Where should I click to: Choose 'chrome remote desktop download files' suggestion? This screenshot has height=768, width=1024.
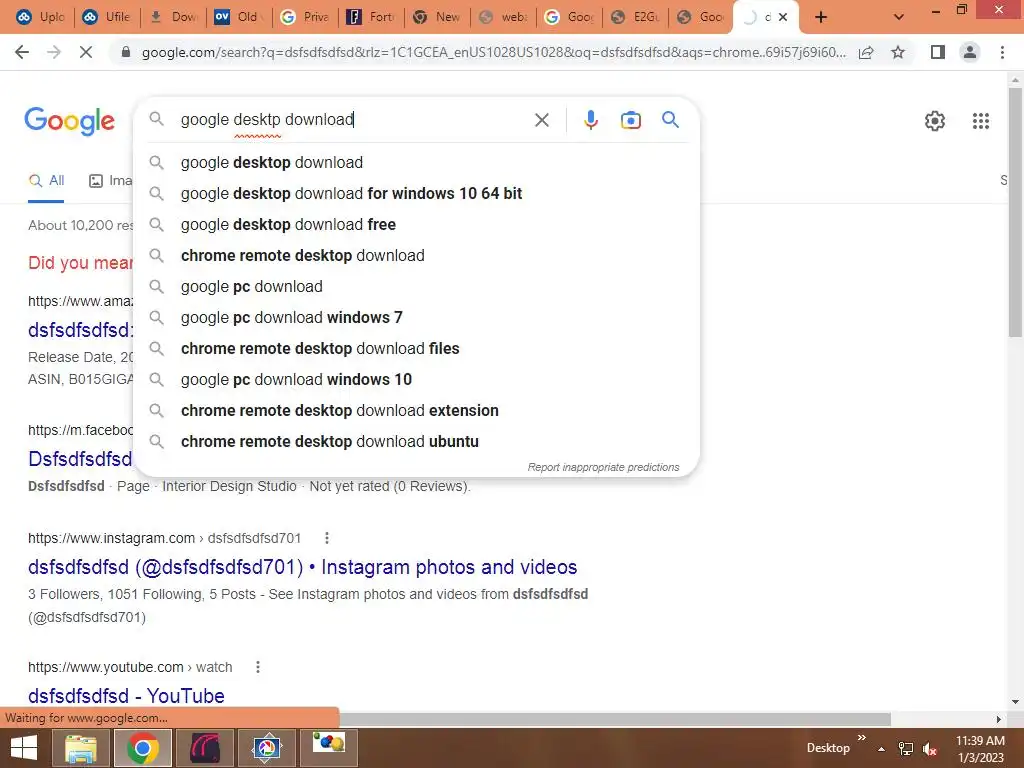417,349
